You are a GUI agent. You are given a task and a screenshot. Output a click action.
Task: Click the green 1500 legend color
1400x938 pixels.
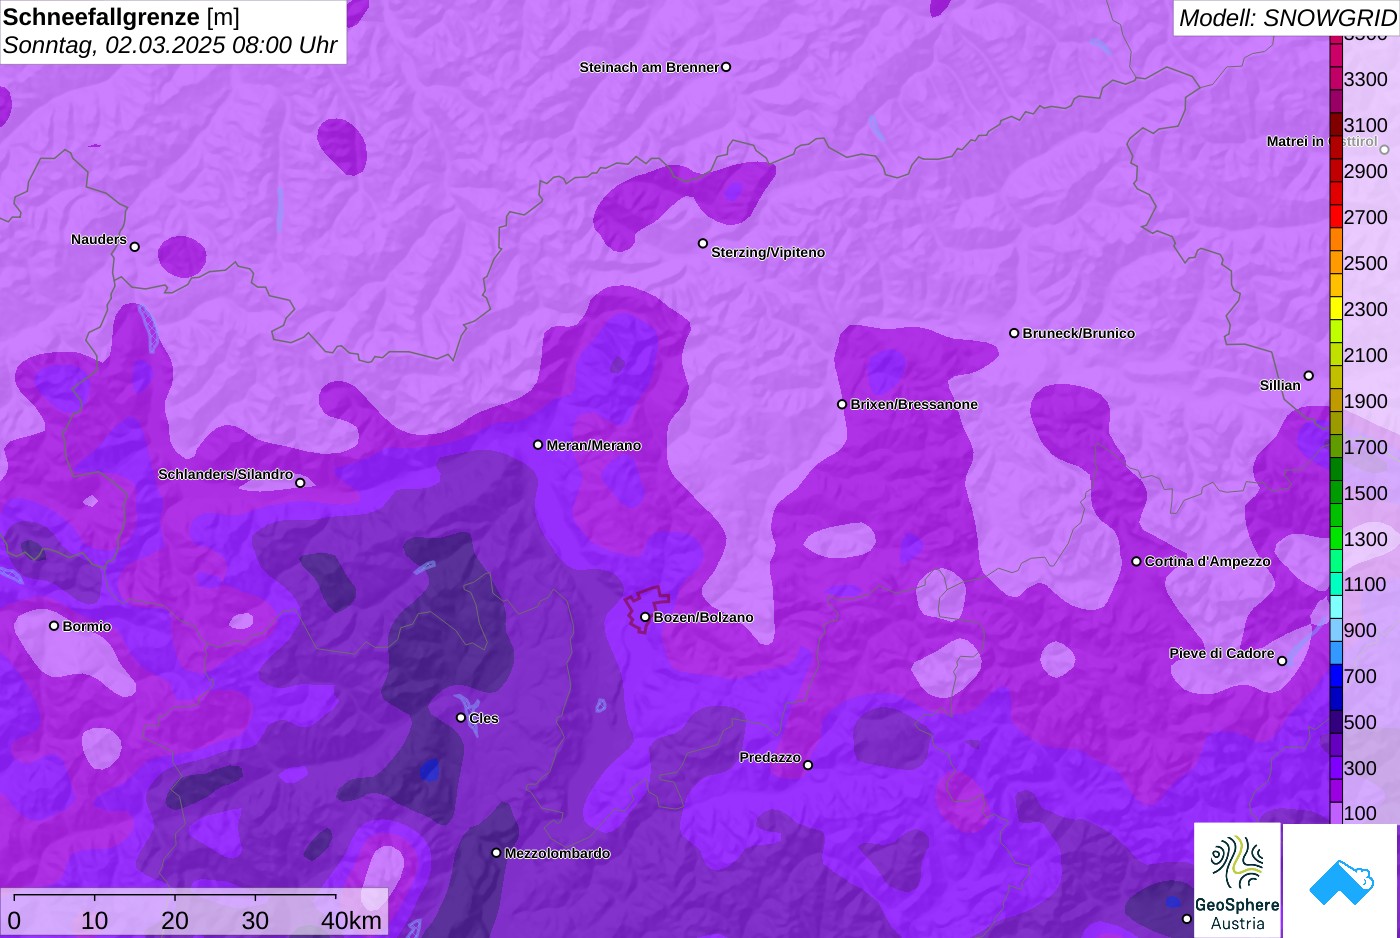(x=1336, y=493)
